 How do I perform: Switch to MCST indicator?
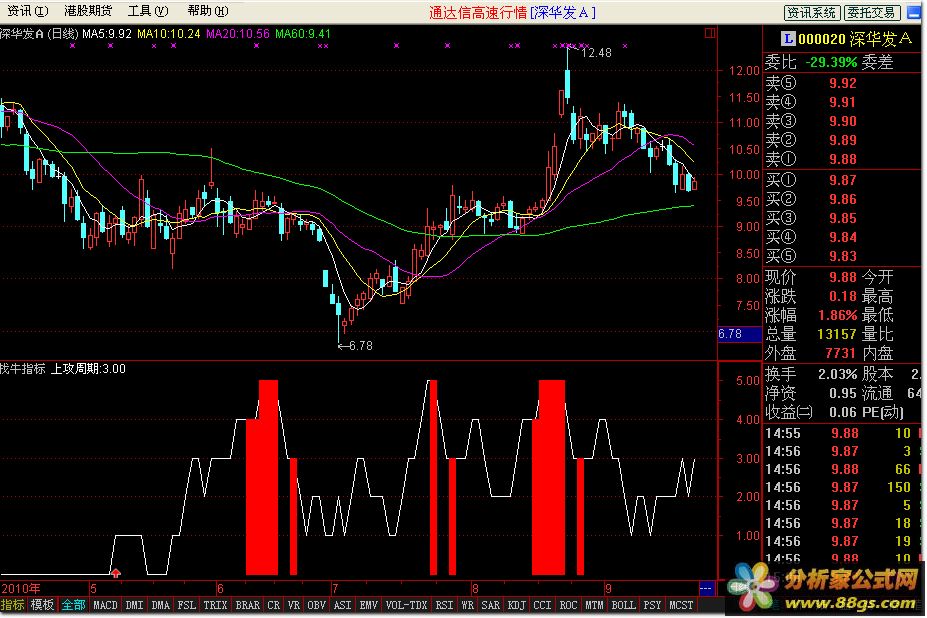coord(681,605)
